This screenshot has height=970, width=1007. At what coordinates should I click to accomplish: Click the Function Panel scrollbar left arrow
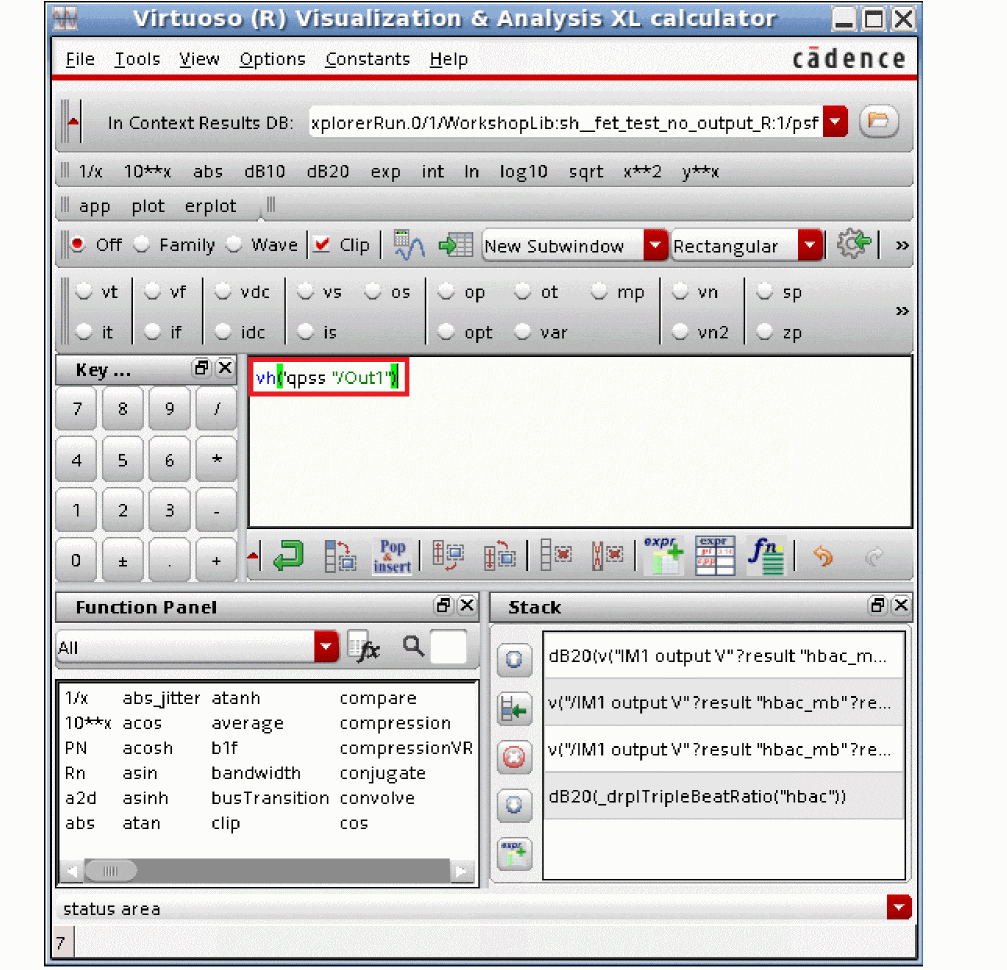(x=71, y=871)
